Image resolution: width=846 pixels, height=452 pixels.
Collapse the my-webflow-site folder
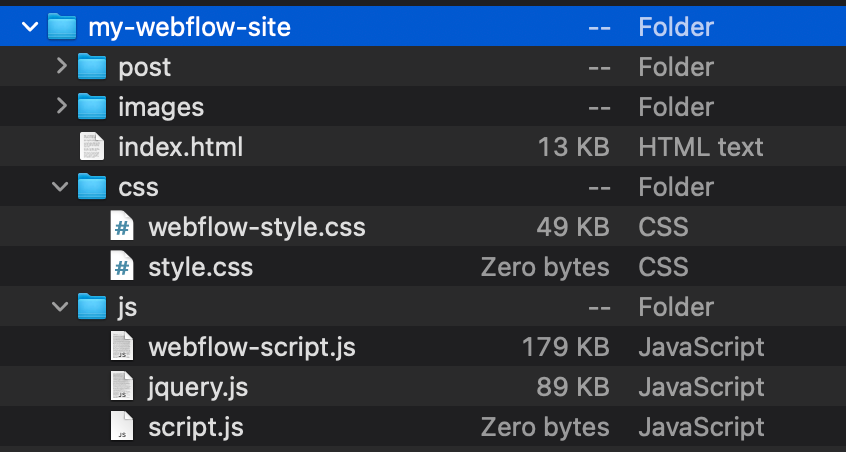pyautogui.click(x=30, y=26)
